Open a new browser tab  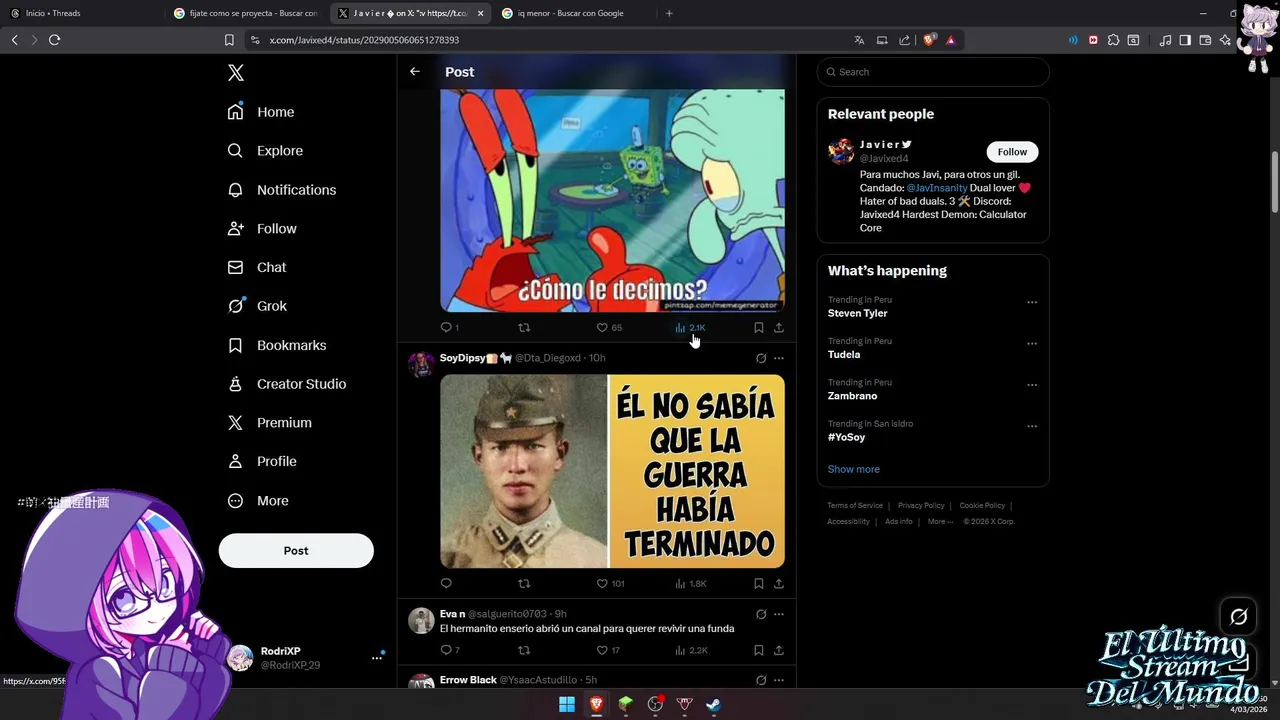pos(669,13)
